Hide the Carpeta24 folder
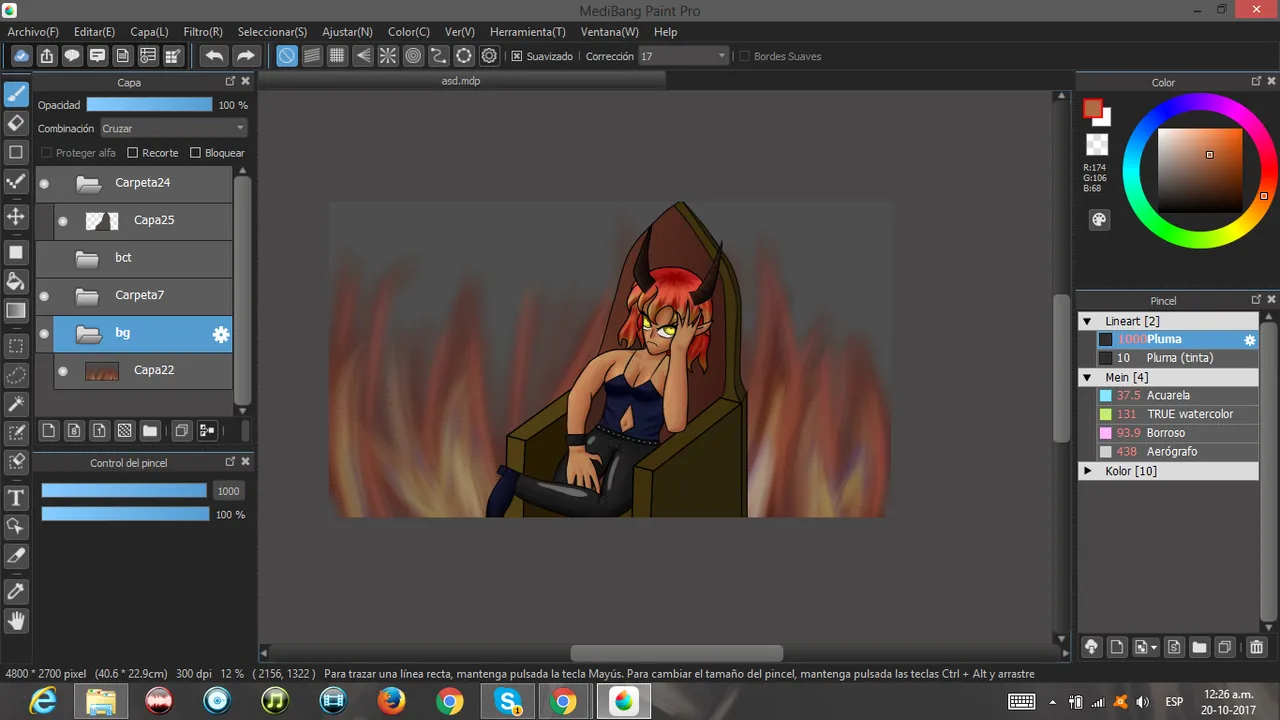This screenshot has height=720, width=1280. click(x=44, y=183)
